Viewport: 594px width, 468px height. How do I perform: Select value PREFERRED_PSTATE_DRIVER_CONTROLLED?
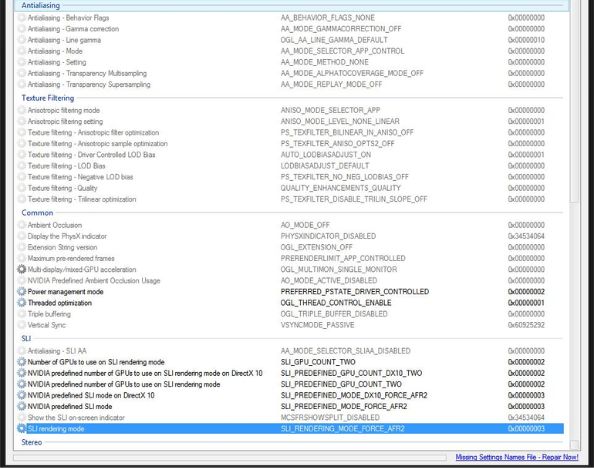(x=355, y=291)
